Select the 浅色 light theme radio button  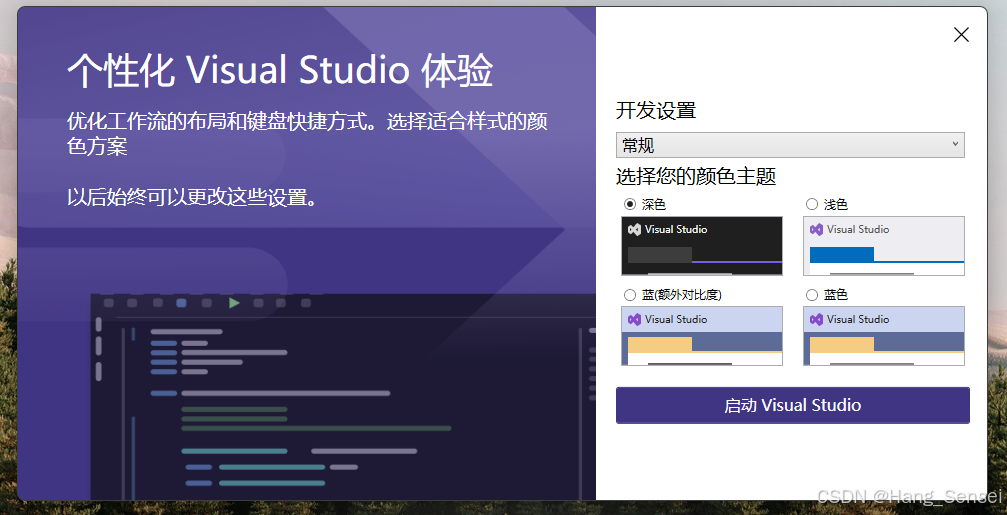click(x=812, y=204)
